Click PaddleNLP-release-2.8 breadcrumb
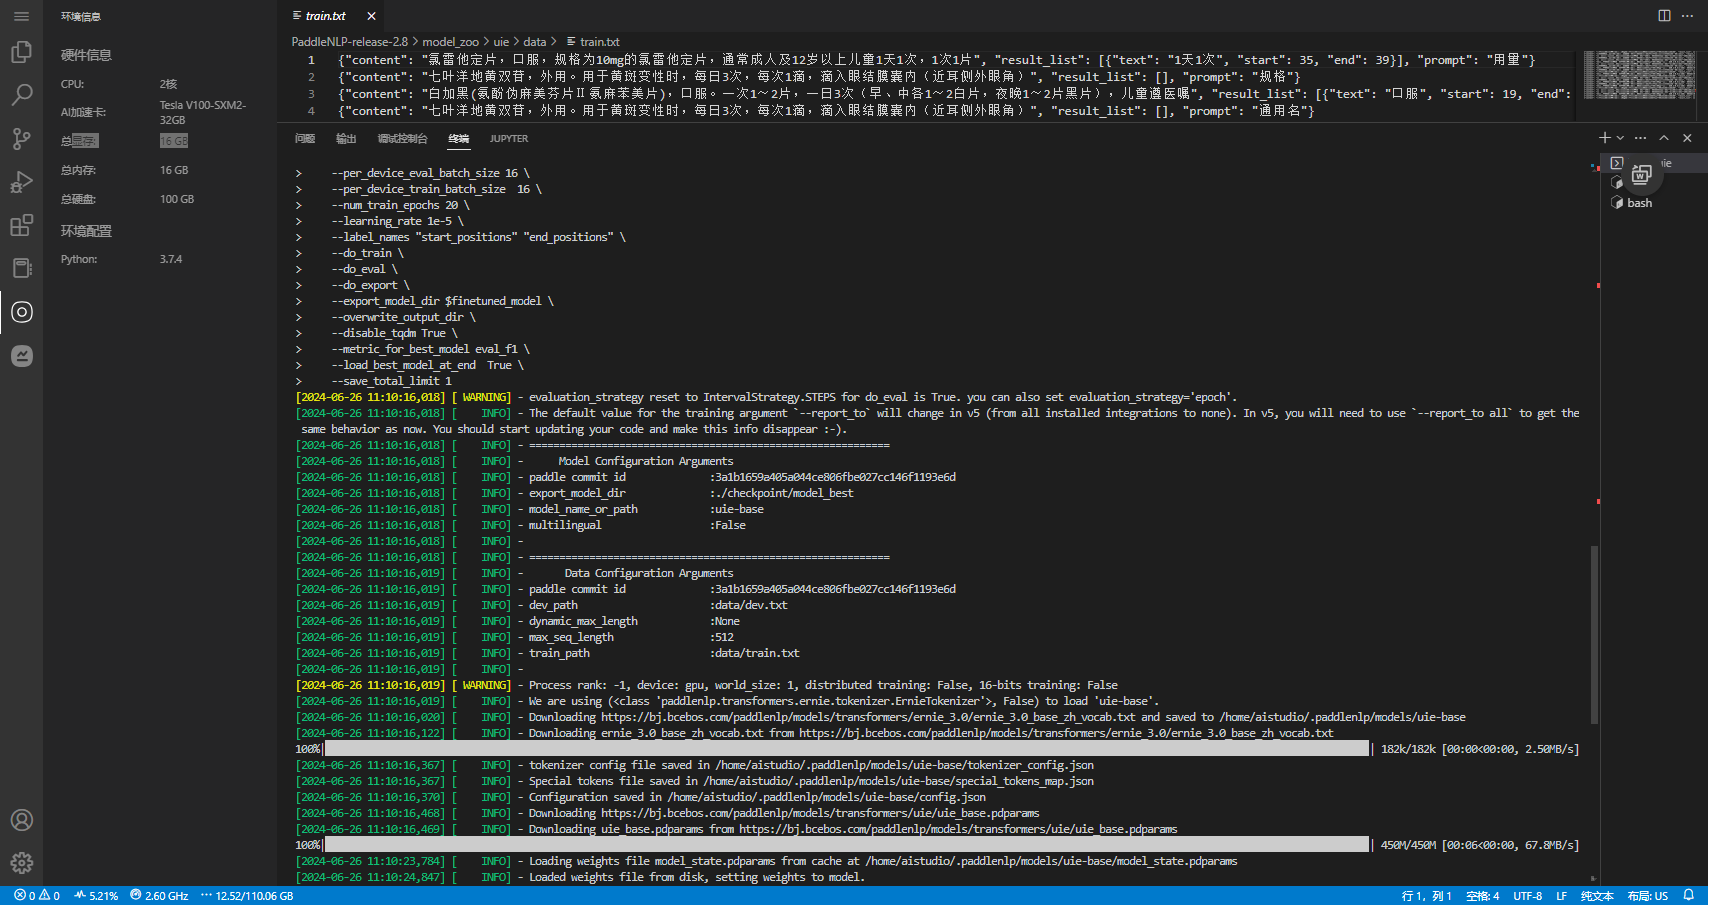 pos(349,42)
